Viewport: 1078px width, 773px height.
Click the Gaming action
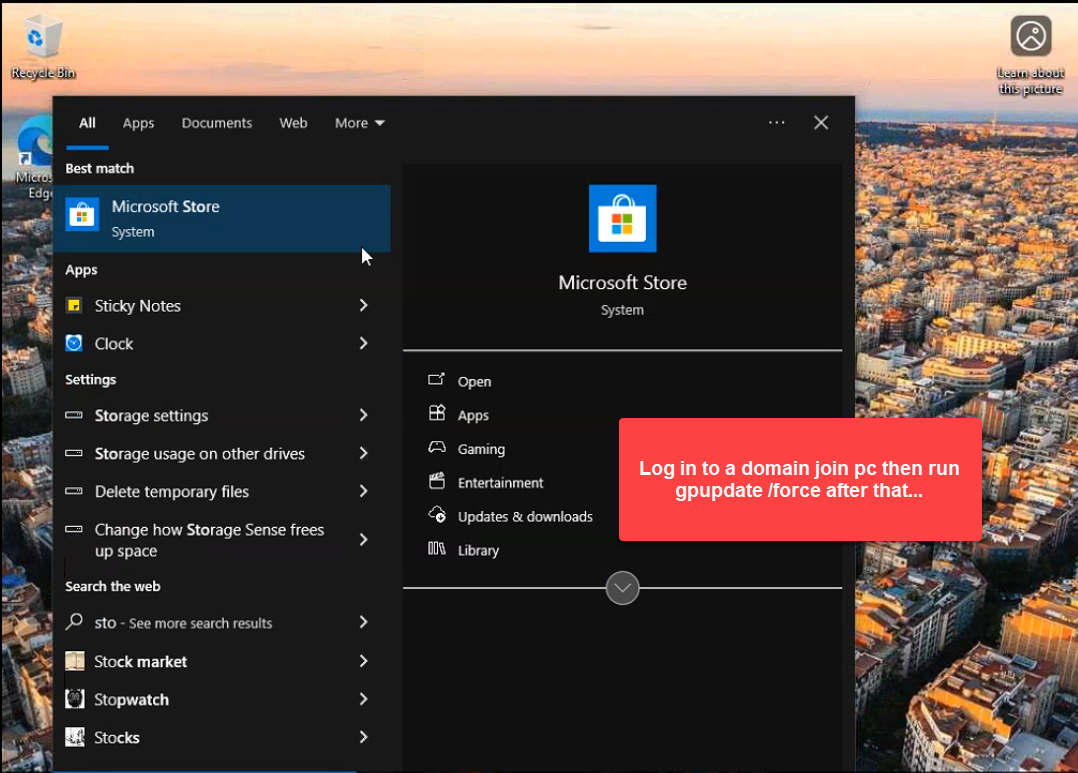481,449
